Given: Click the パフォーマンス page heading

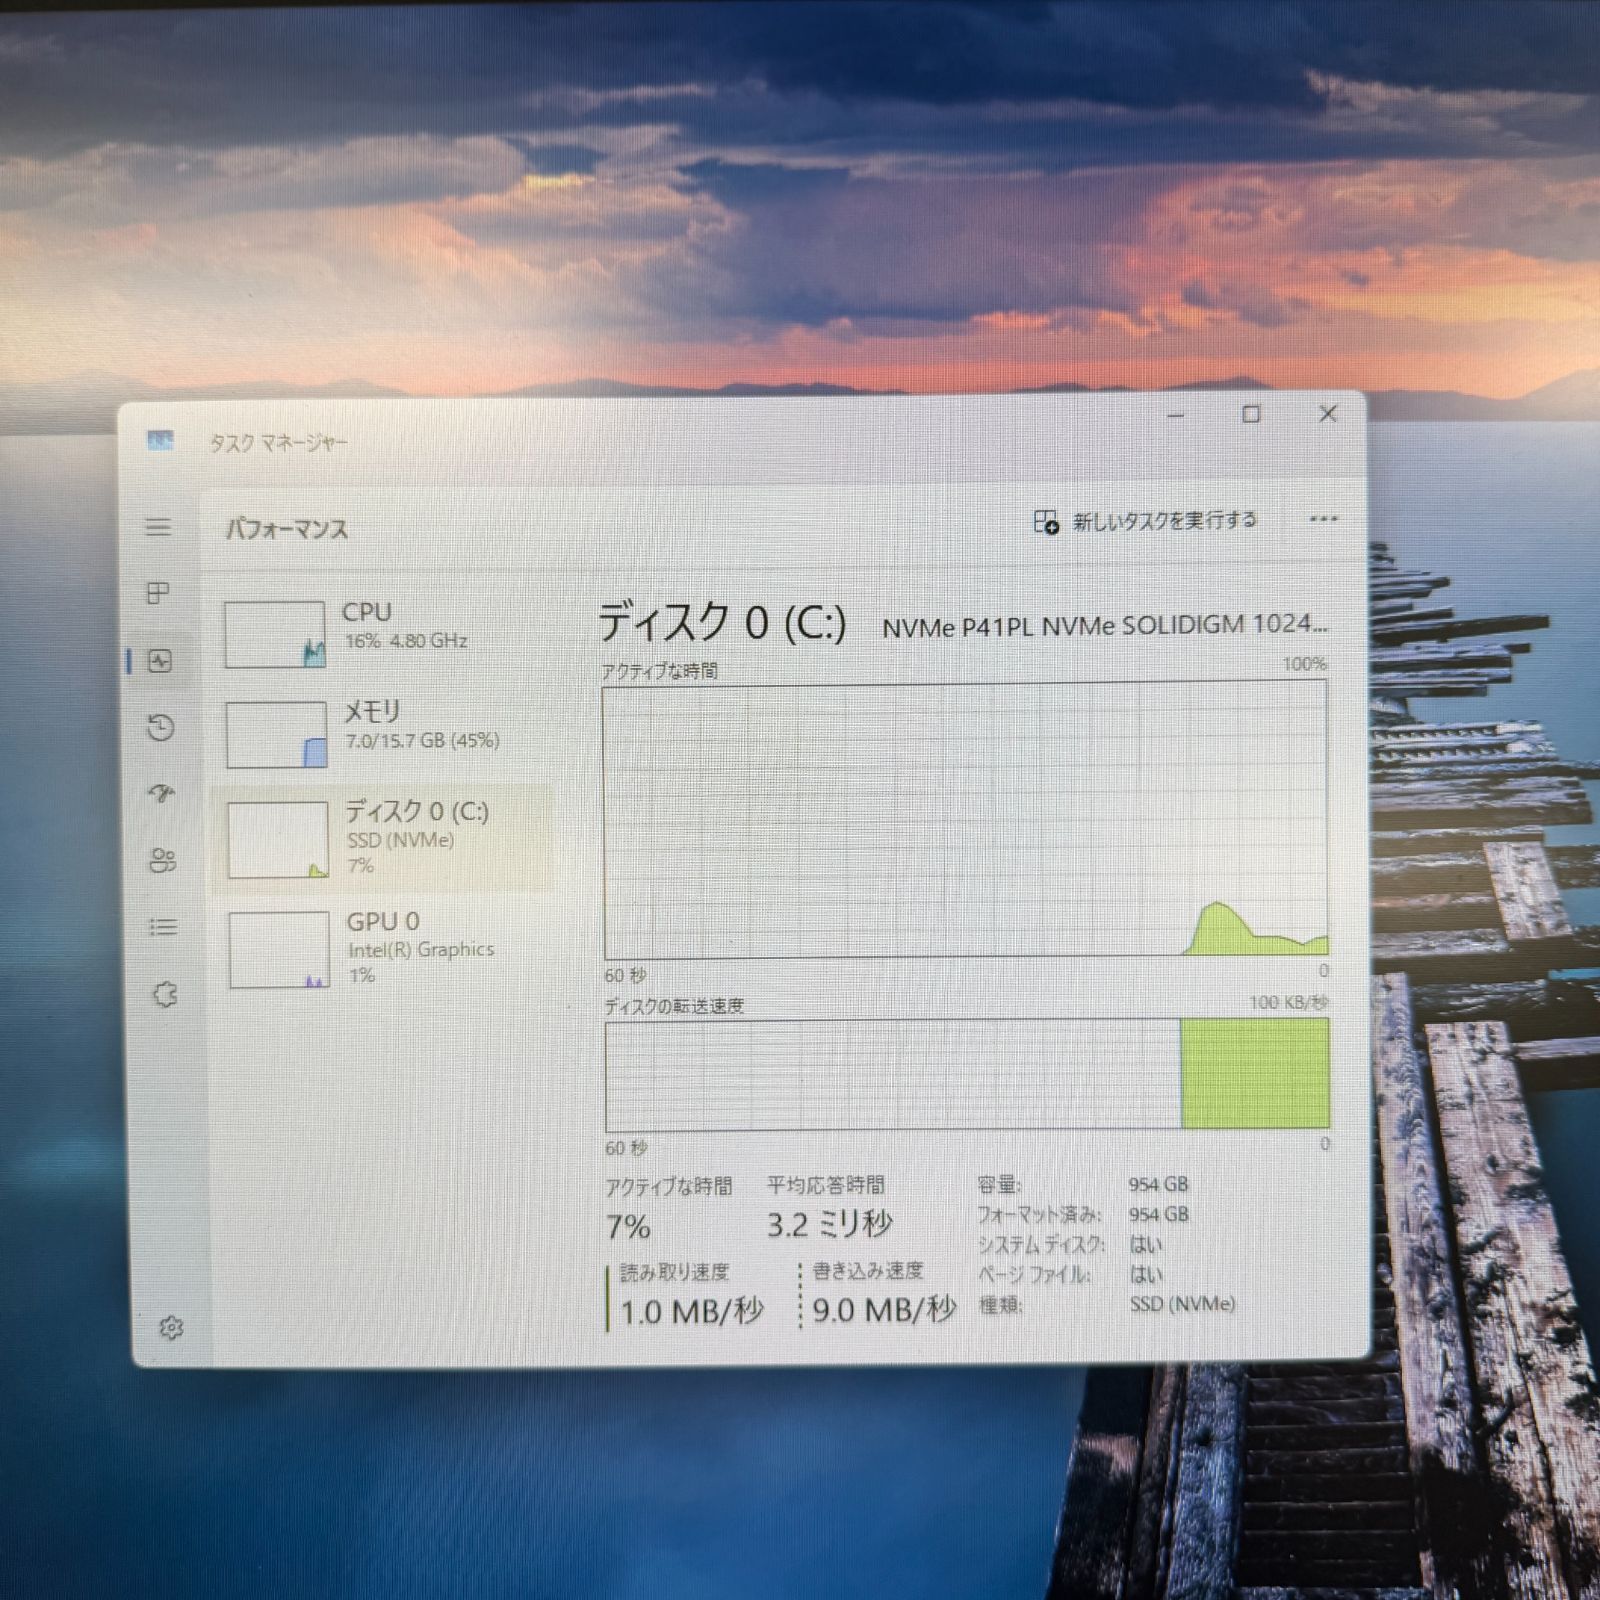Looking at the screenshot, I should (x=287, y=528).
